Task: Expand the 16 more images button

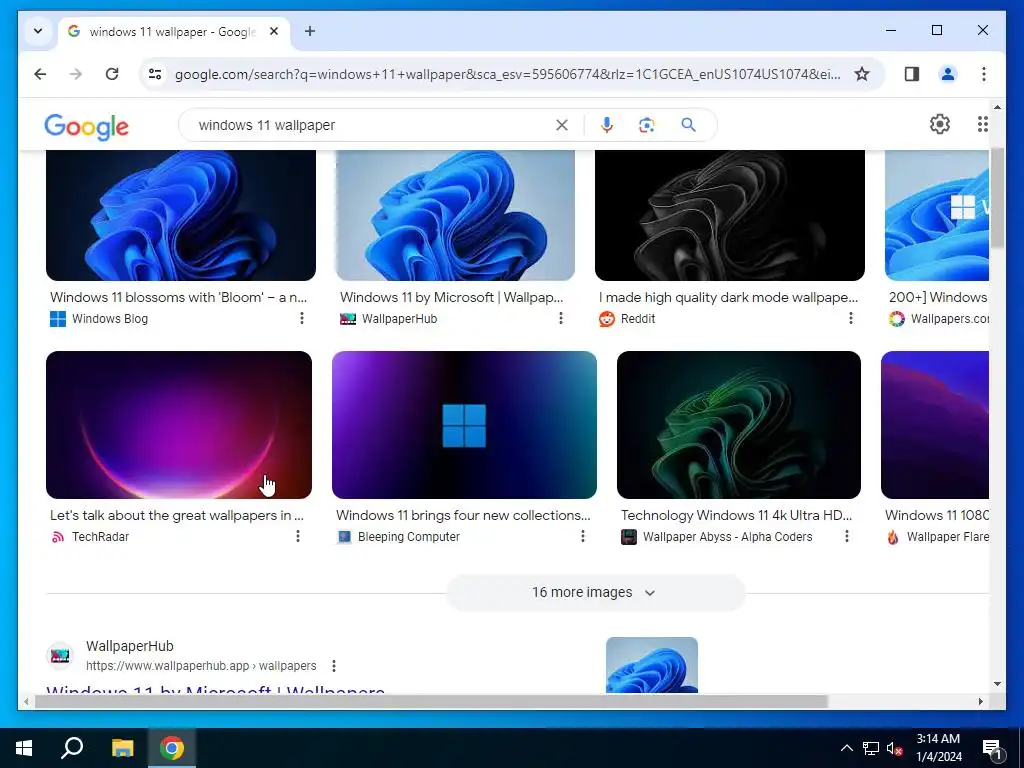Action: (x=595, y=592)
